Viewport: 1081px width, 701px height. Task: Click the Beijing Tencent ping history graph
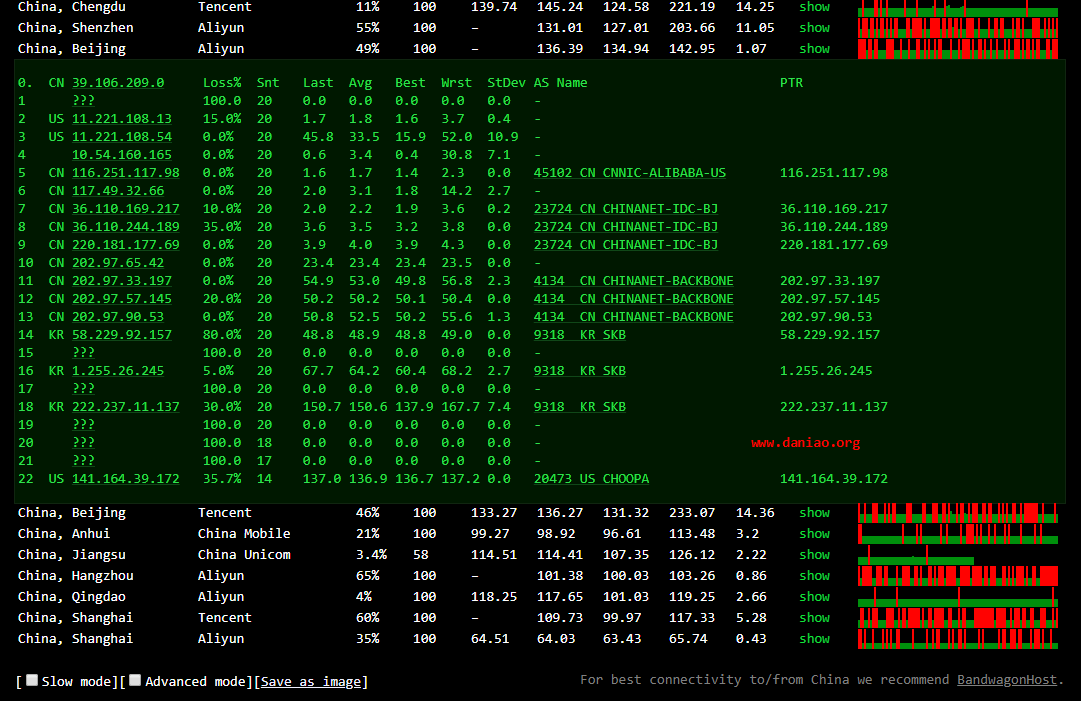point(957,513)
